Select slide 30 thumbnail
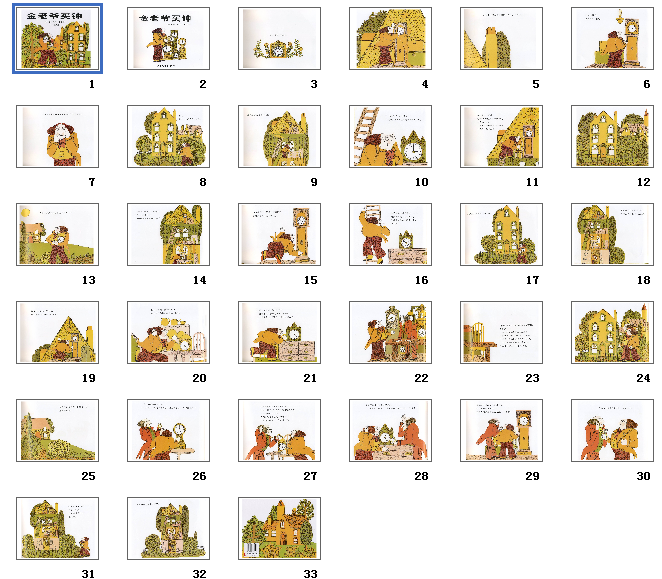662x579 pixels. pyautogui.click(x=613, y=430)
